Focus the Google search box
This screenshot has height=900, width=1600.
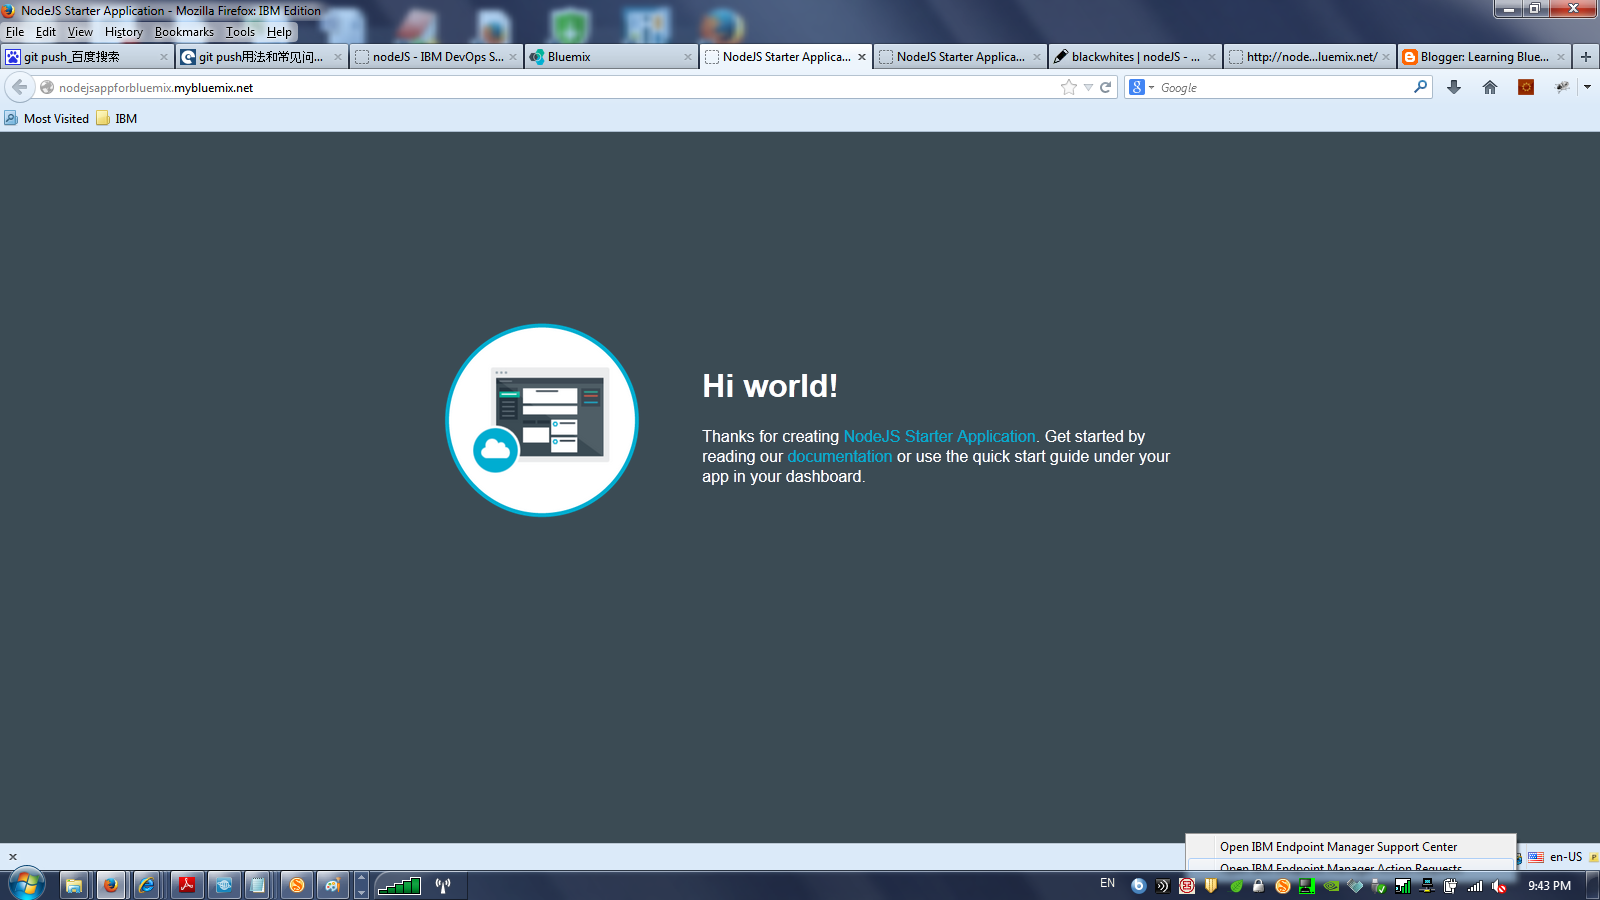tap(1283, 88)
